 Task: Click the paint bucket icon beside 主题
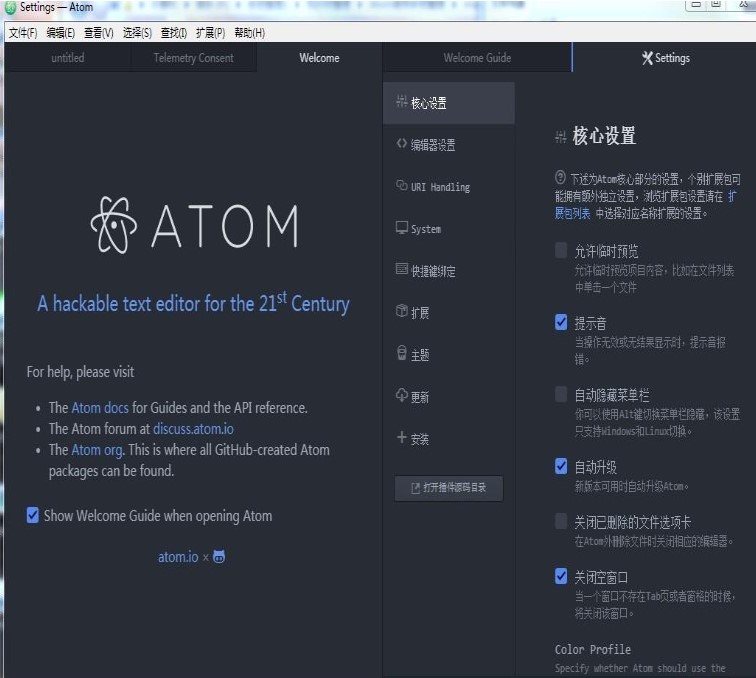(401, 353)
